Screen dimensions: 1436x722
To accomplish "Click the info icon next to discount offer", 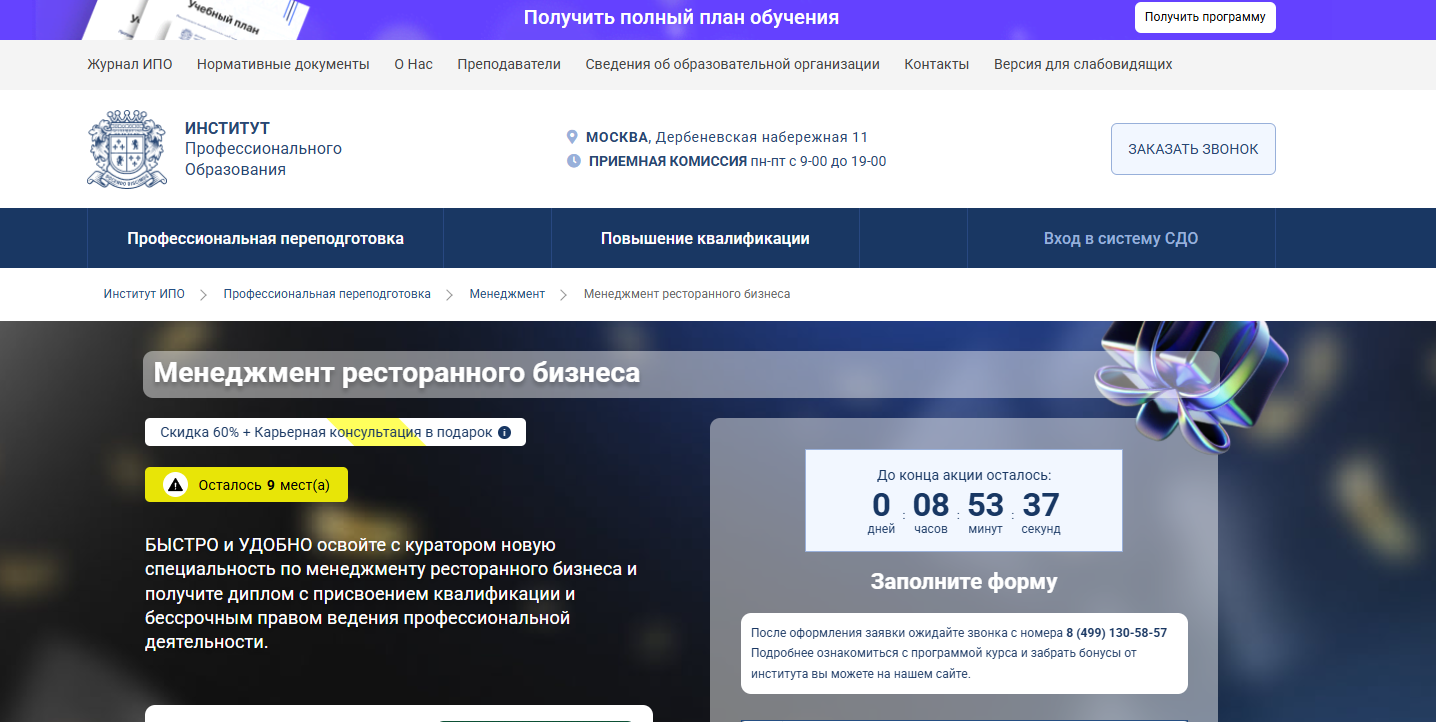I will coord(504,433).
